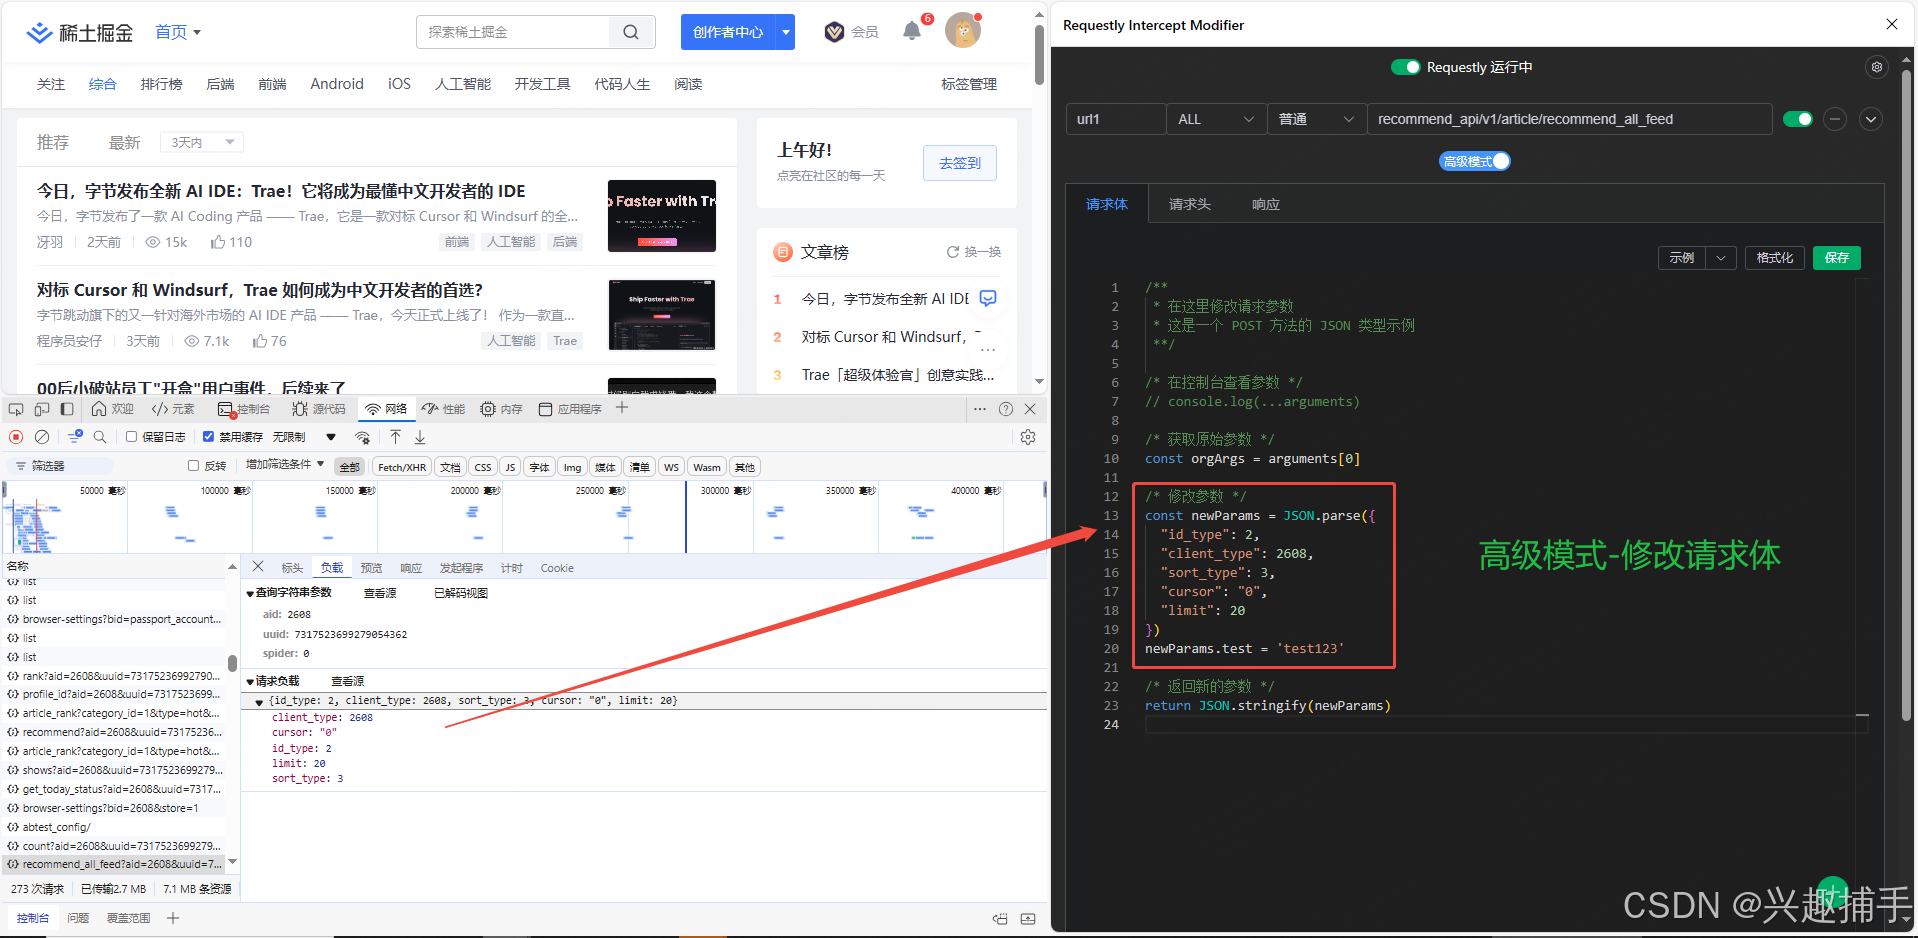Screen dimensions: 1918x938
Task: Export HAR file via the down-arrow icon
Action: pyautogui.click(x=419, y=437)
